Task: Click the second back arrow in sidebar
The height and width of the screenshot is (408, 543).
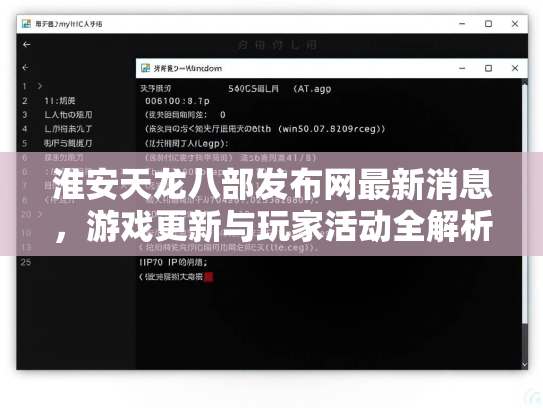Action: click(x=25, y=67)
